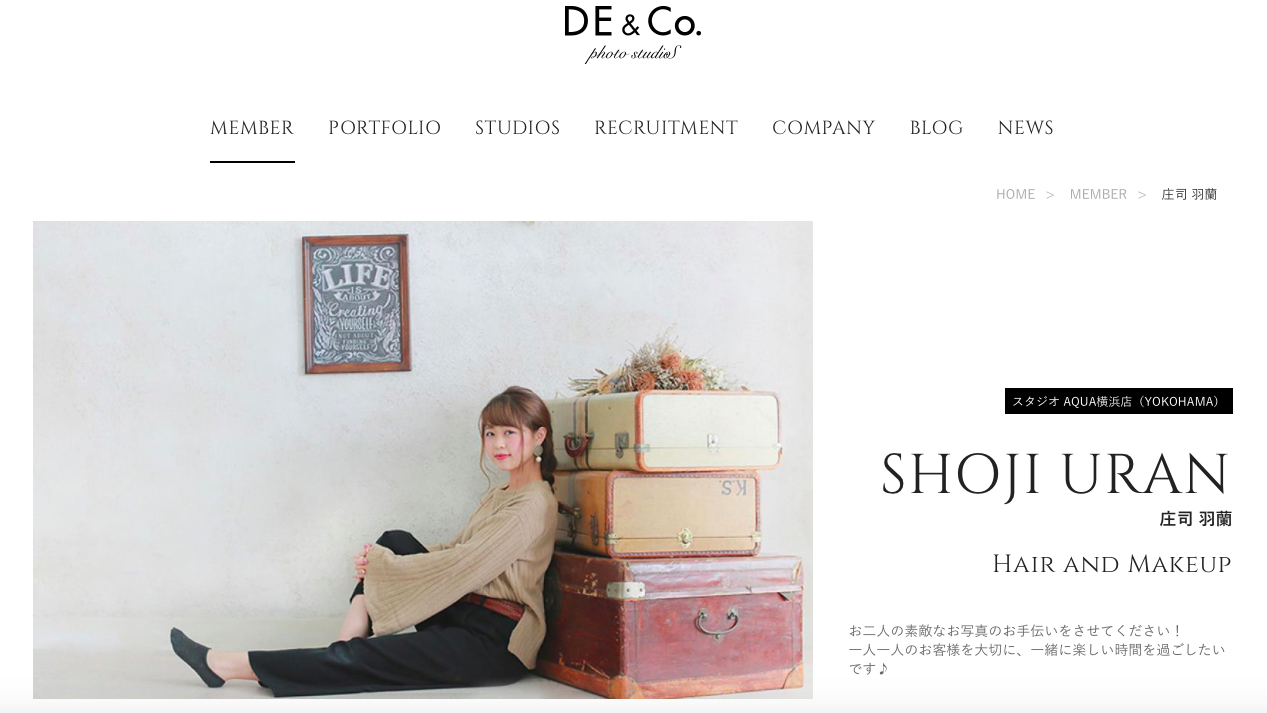Screen dimensions: 1267x713
Task: Click the Japanese profile message paragraph
Action: pyautogui.click(x=1037, y=649)
